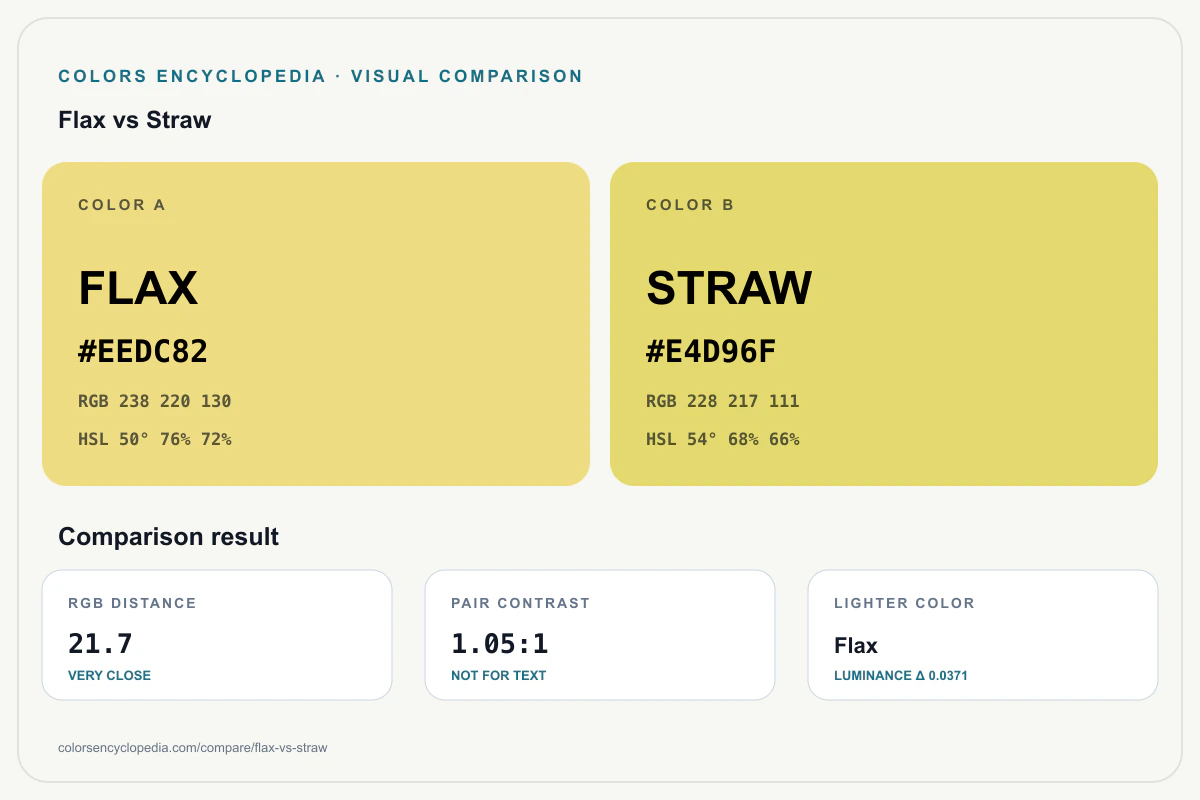Viewport: 1200px width, 800px height.
Task: Click the VERY CLOSE status text
Action: (x=109, y=675)
